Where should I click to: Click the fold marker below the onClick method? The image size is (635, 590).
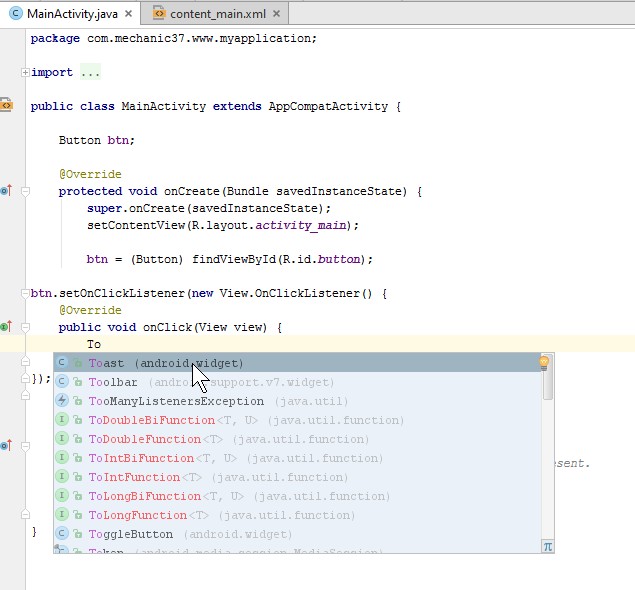click(x=25, y=361)
